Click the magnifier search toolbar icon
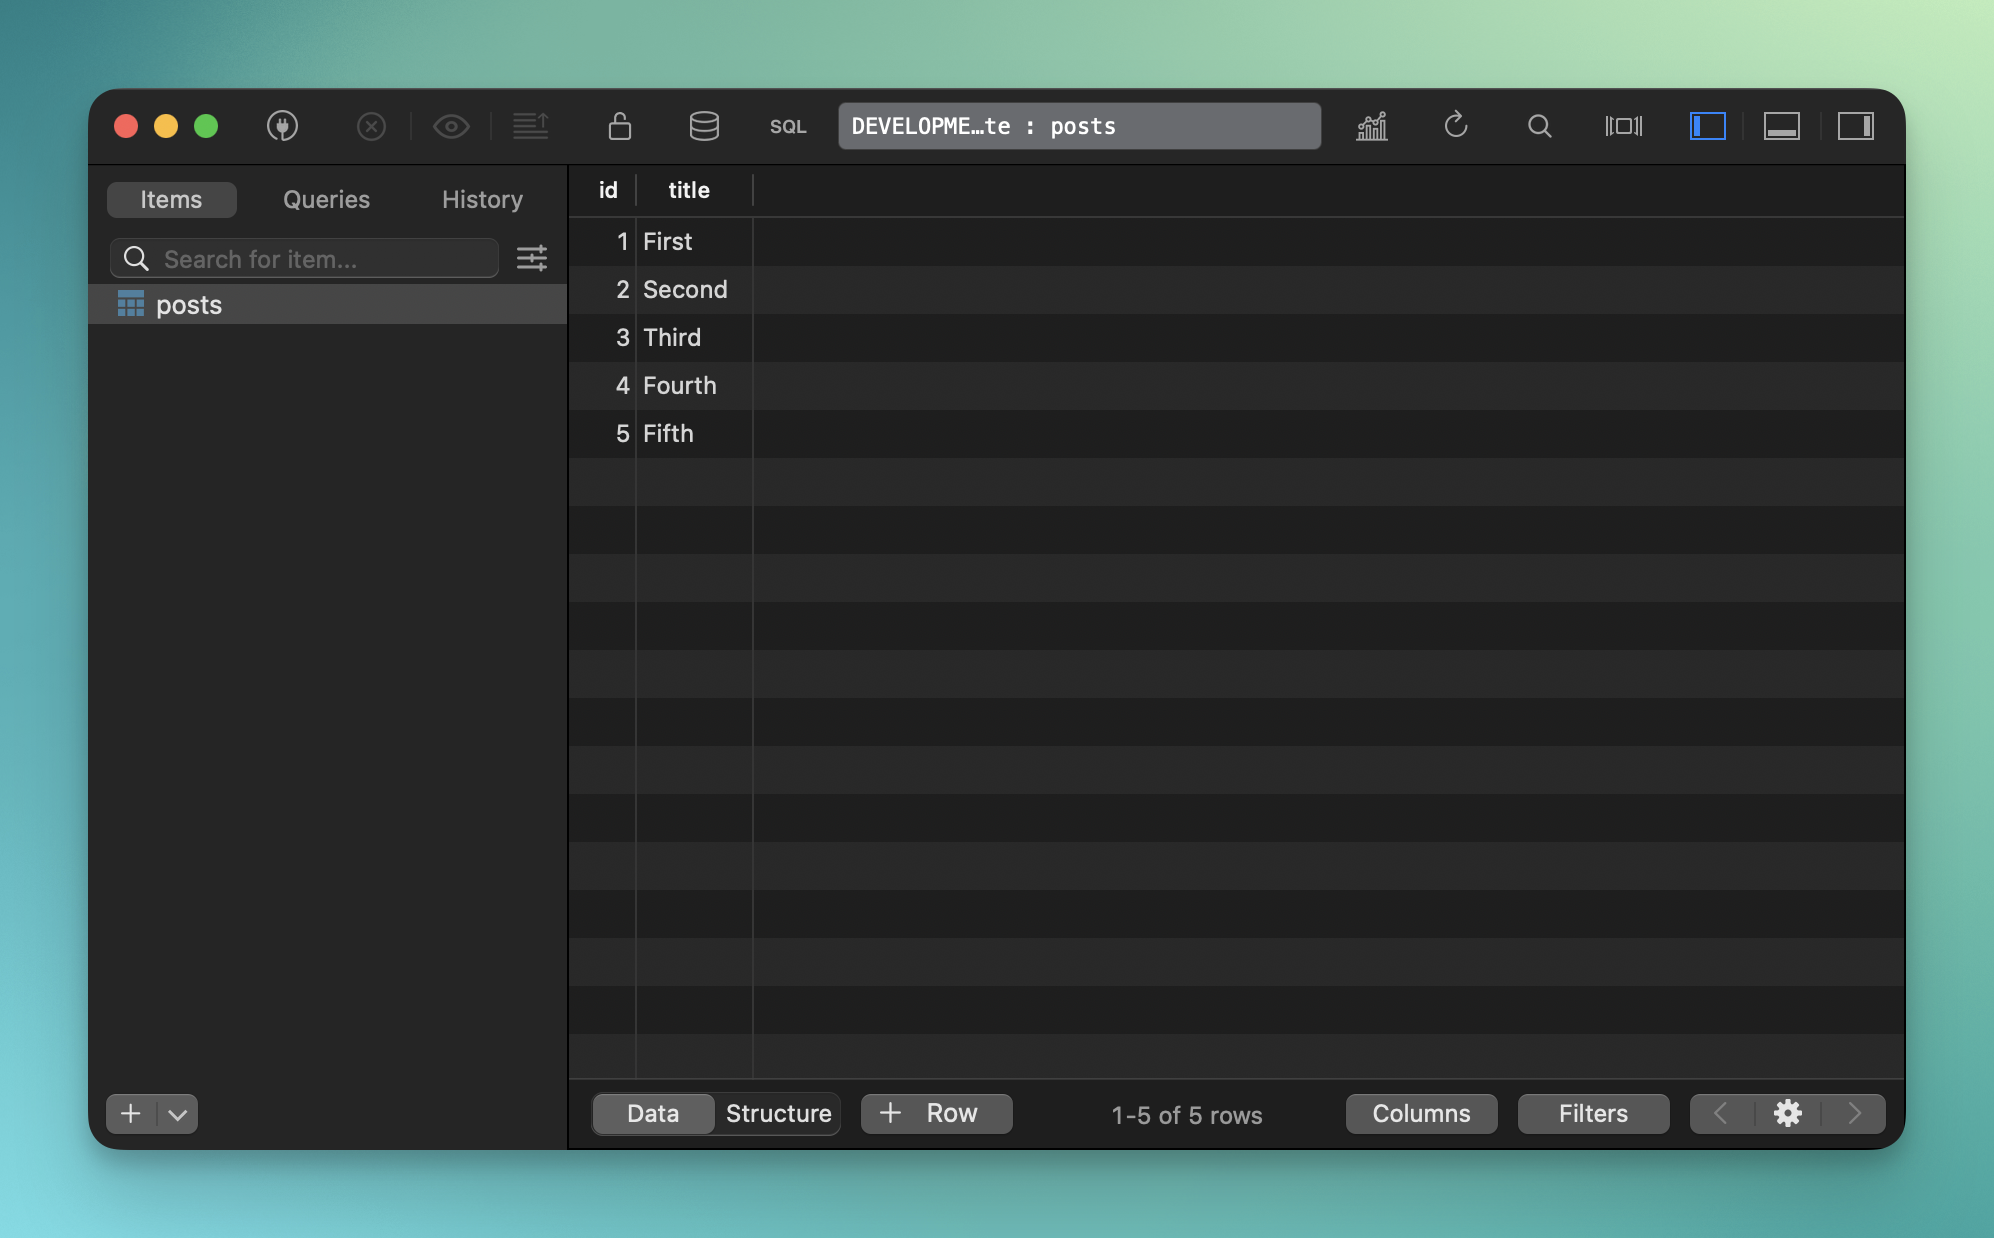 pyautogui.click(x=1540, y=126)
